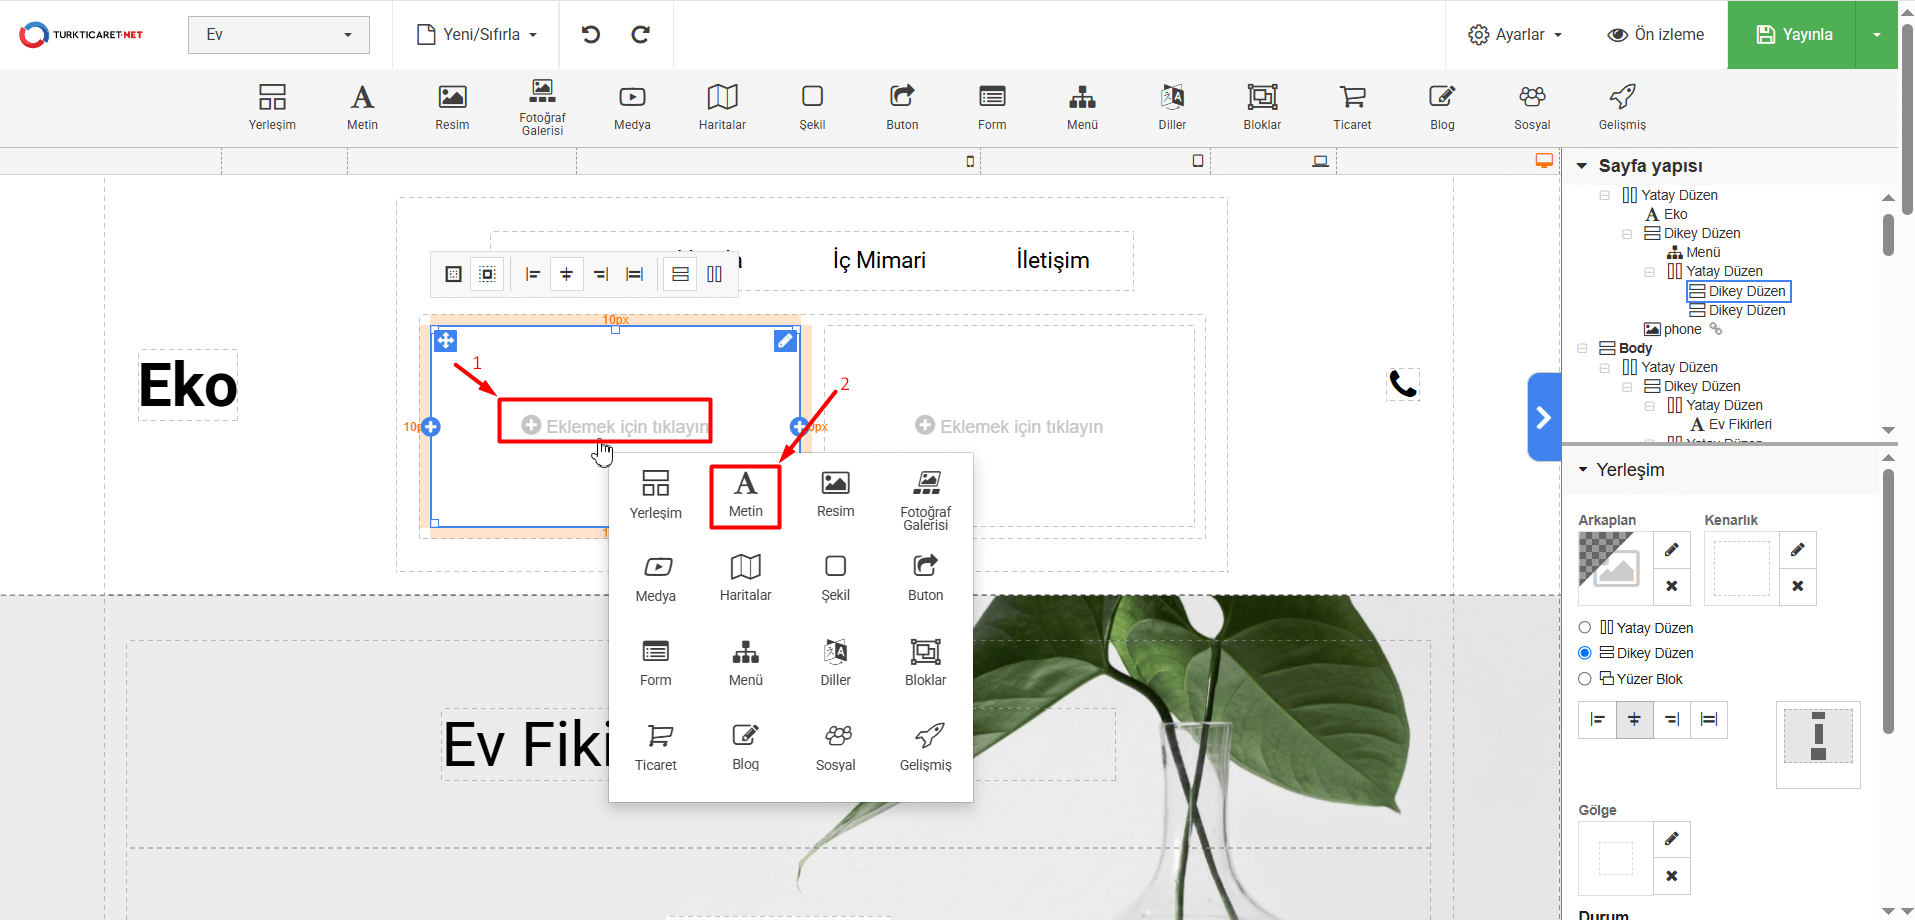The width and height of the screenshot is (1915, 920).
Task: Open the Ayarlar settings dropdown
Action: point(1515,35)
